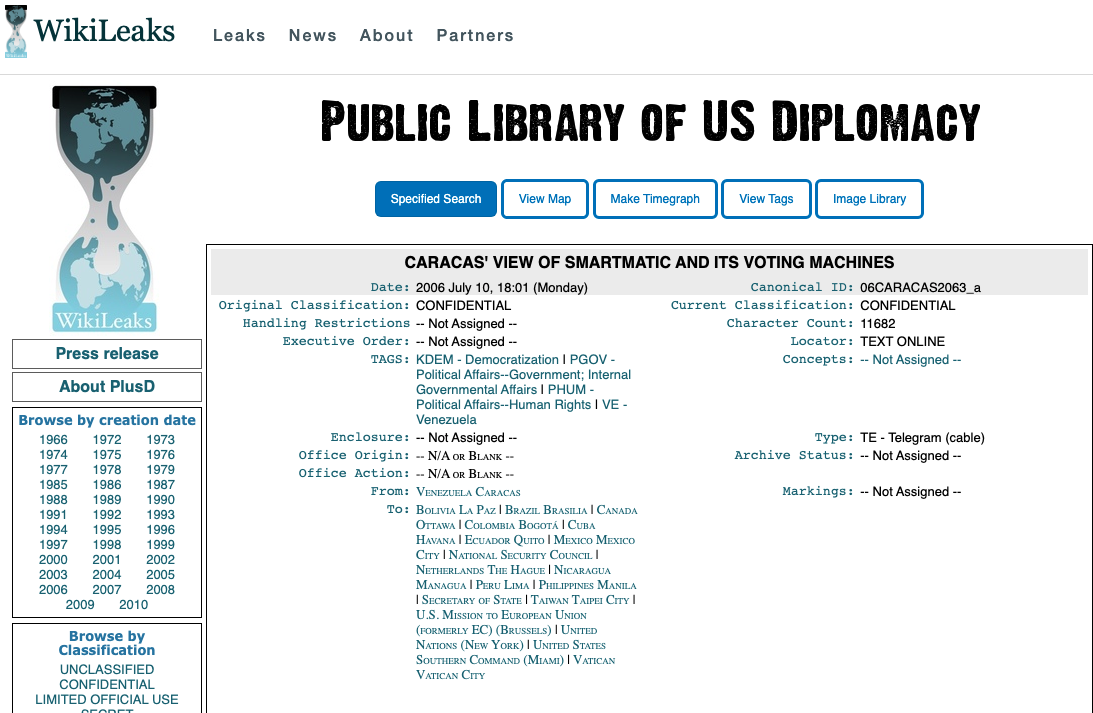The width and height of the screenshot is (1093, 713).
Task: Open the Bolivia La Paz recipient link
Action: coord(456,510)
